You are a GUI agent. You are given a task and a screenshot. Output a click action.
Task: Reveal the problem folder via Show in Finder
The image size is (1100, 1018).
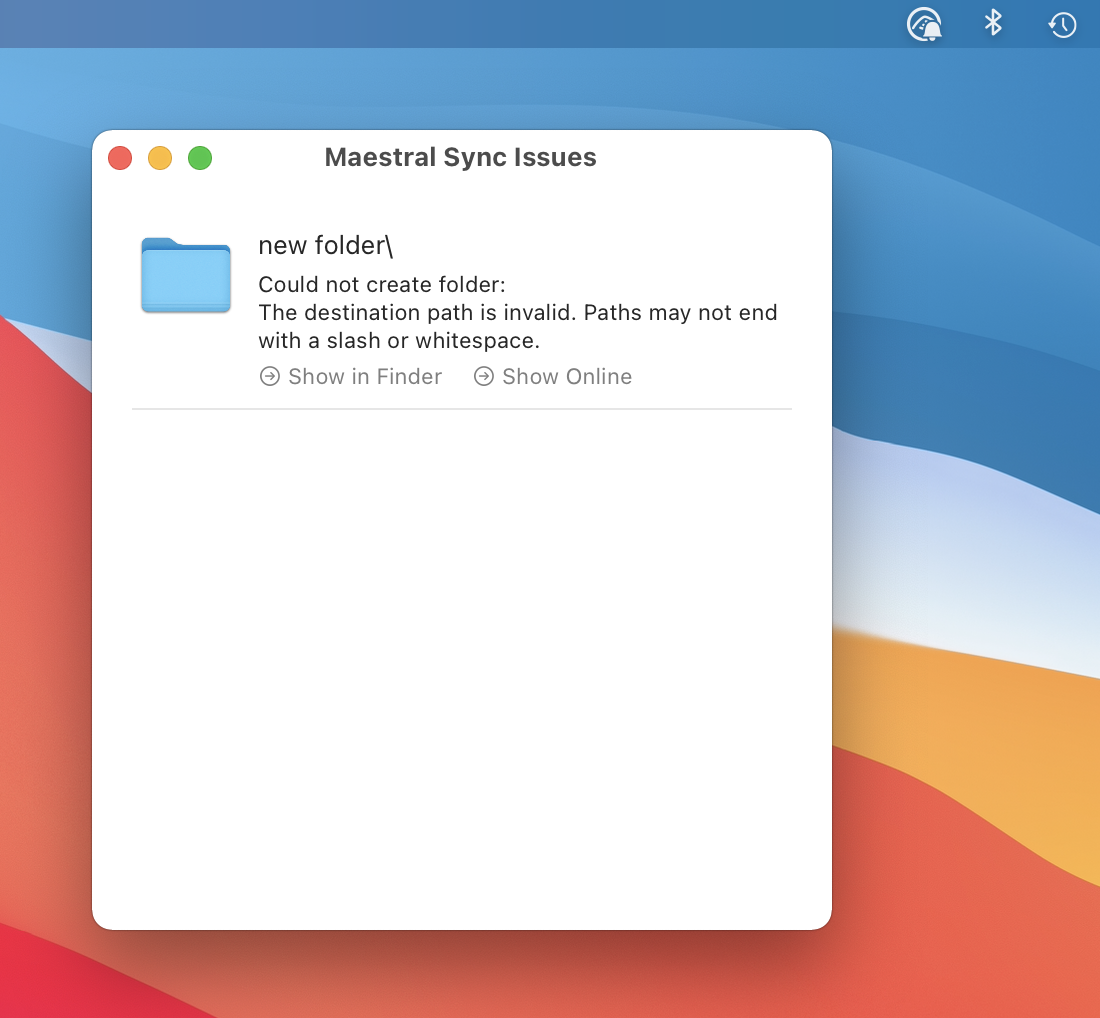pyautogui.click(x=365, y=377)
